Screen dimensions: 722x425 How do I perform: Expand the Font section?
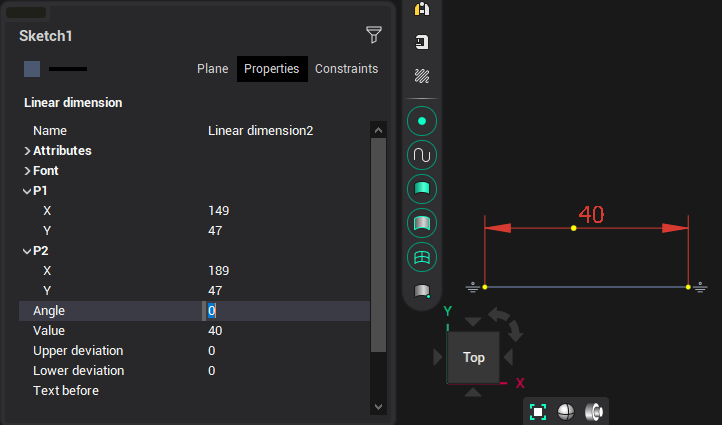point(27,171)
